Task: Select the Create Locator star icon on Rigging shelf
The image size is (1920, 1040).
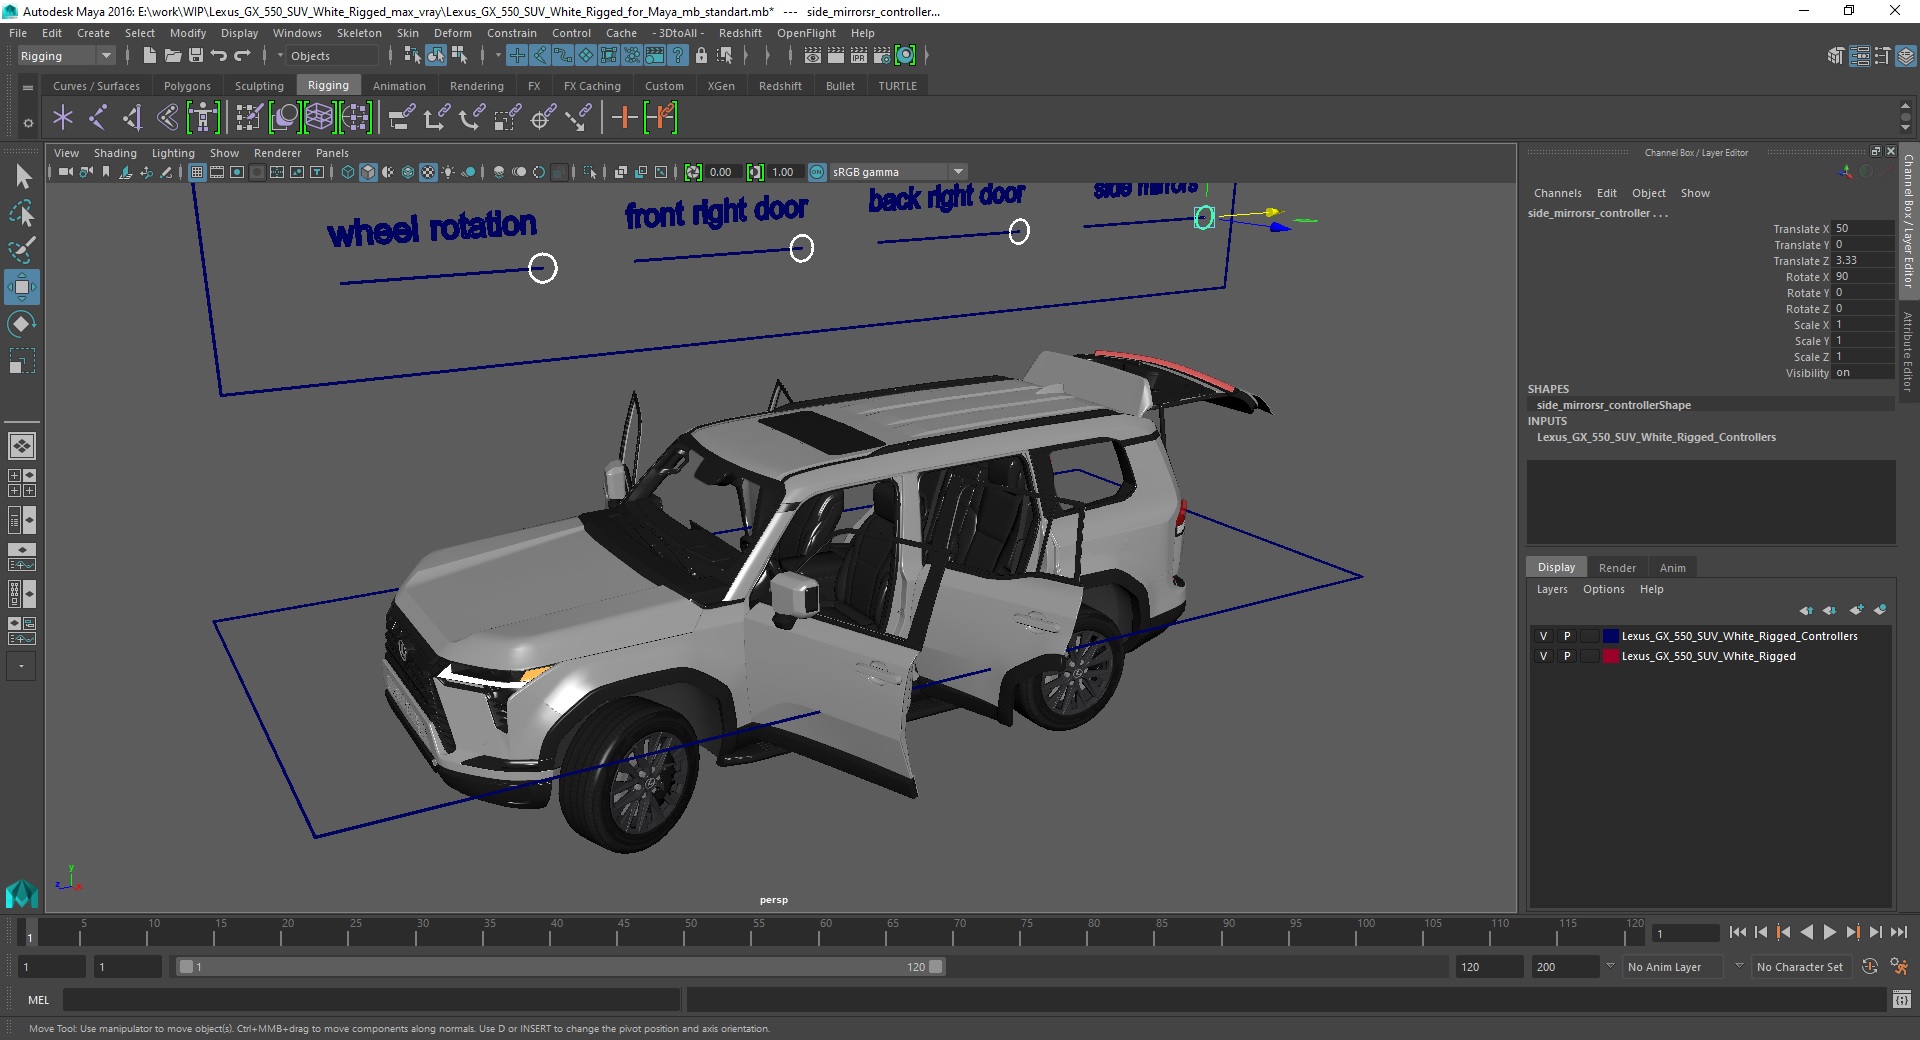Action: 63,118
